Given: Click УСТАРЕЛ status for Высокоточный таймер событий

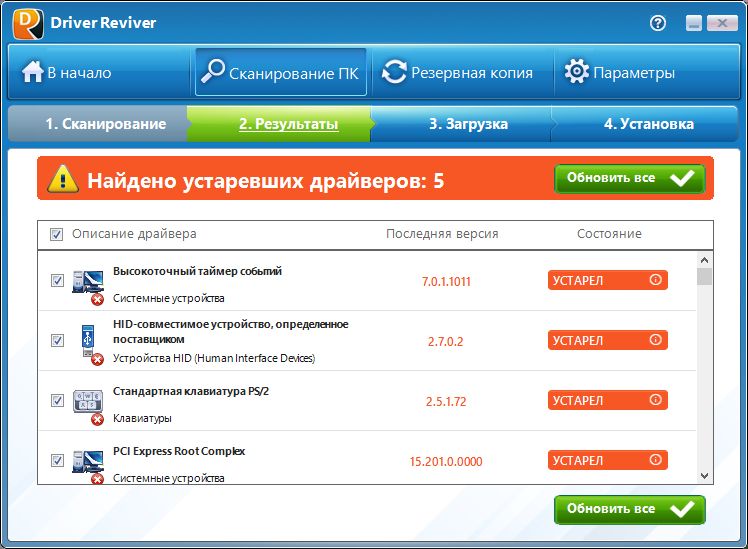Looking at the screenshot, I should tap(607, 280).
